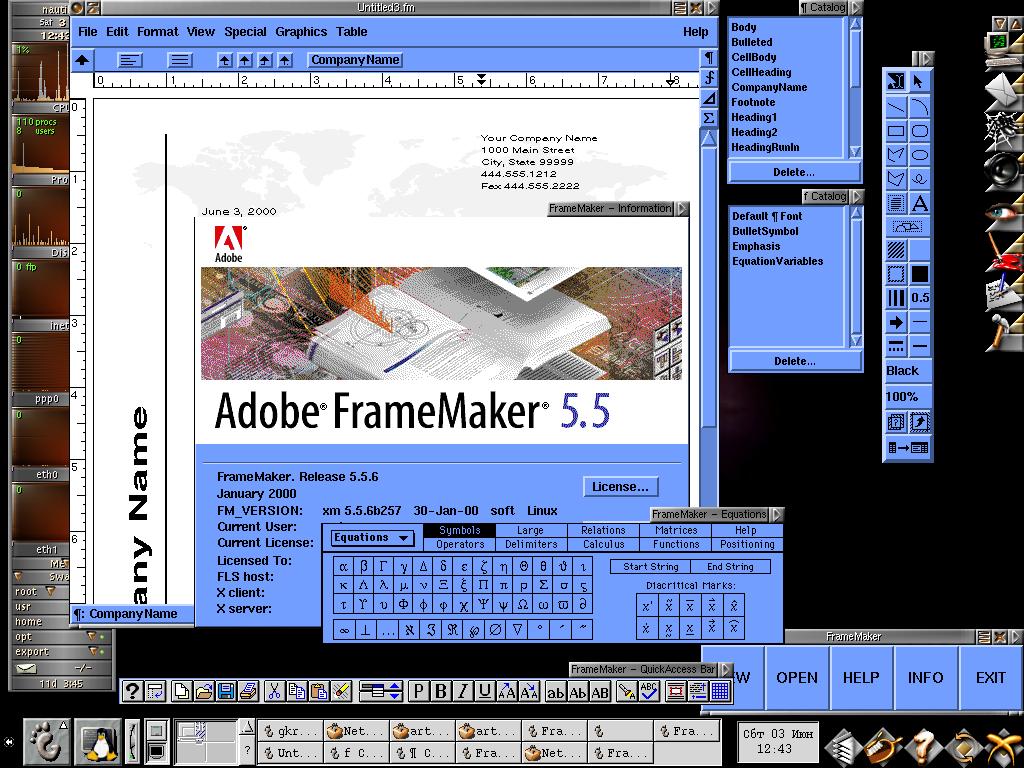
Task: Toggle line spacing button on the ruler bar
Action: click(180, 61)
